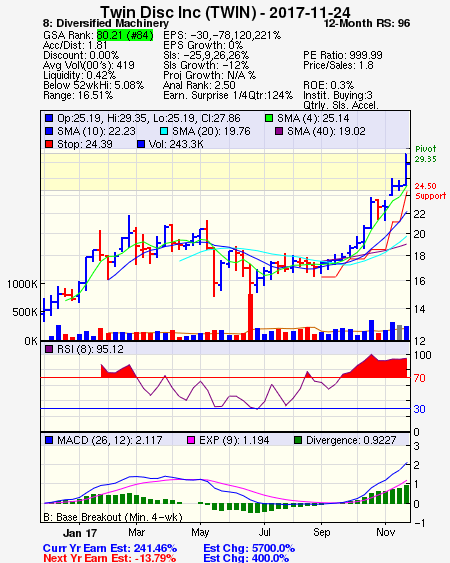Screen dimensions: 450x563
Task: Click the blue Vol legend swatch
Action: pyautogui.click(x=141, y=144)
